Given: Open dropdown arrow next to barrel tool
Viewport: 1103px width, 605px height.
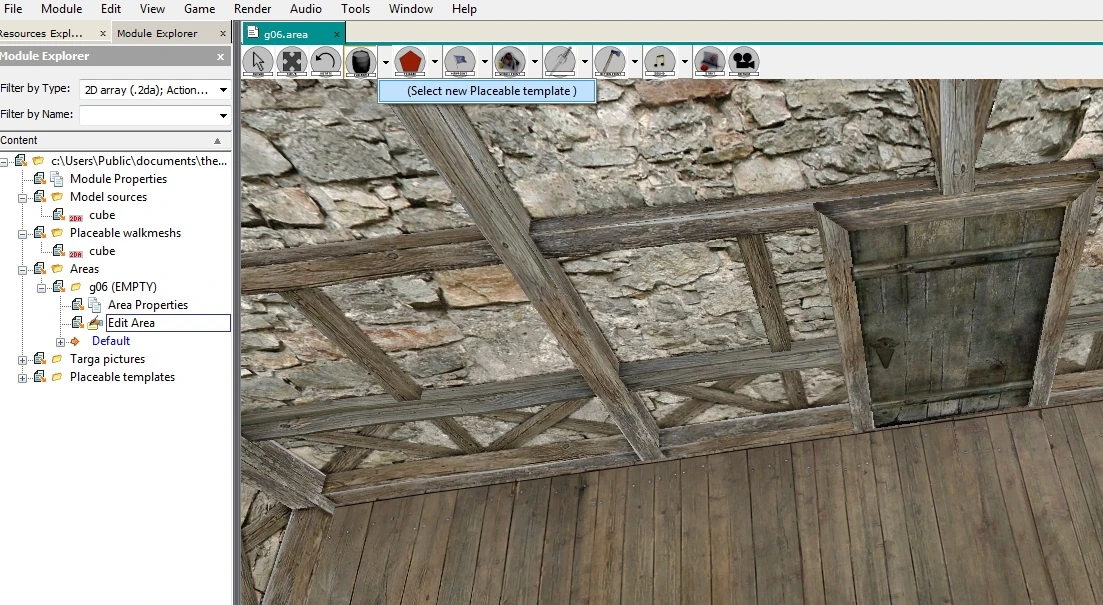Looking at the screenshot, I should 385,62.
